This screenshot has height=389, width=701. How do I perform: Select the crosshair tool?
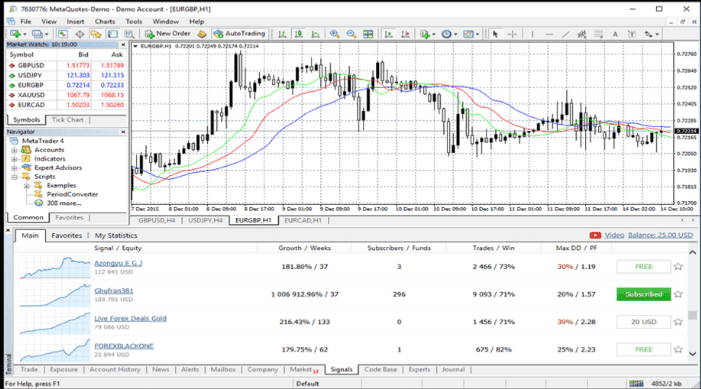[x=512, y=34]
